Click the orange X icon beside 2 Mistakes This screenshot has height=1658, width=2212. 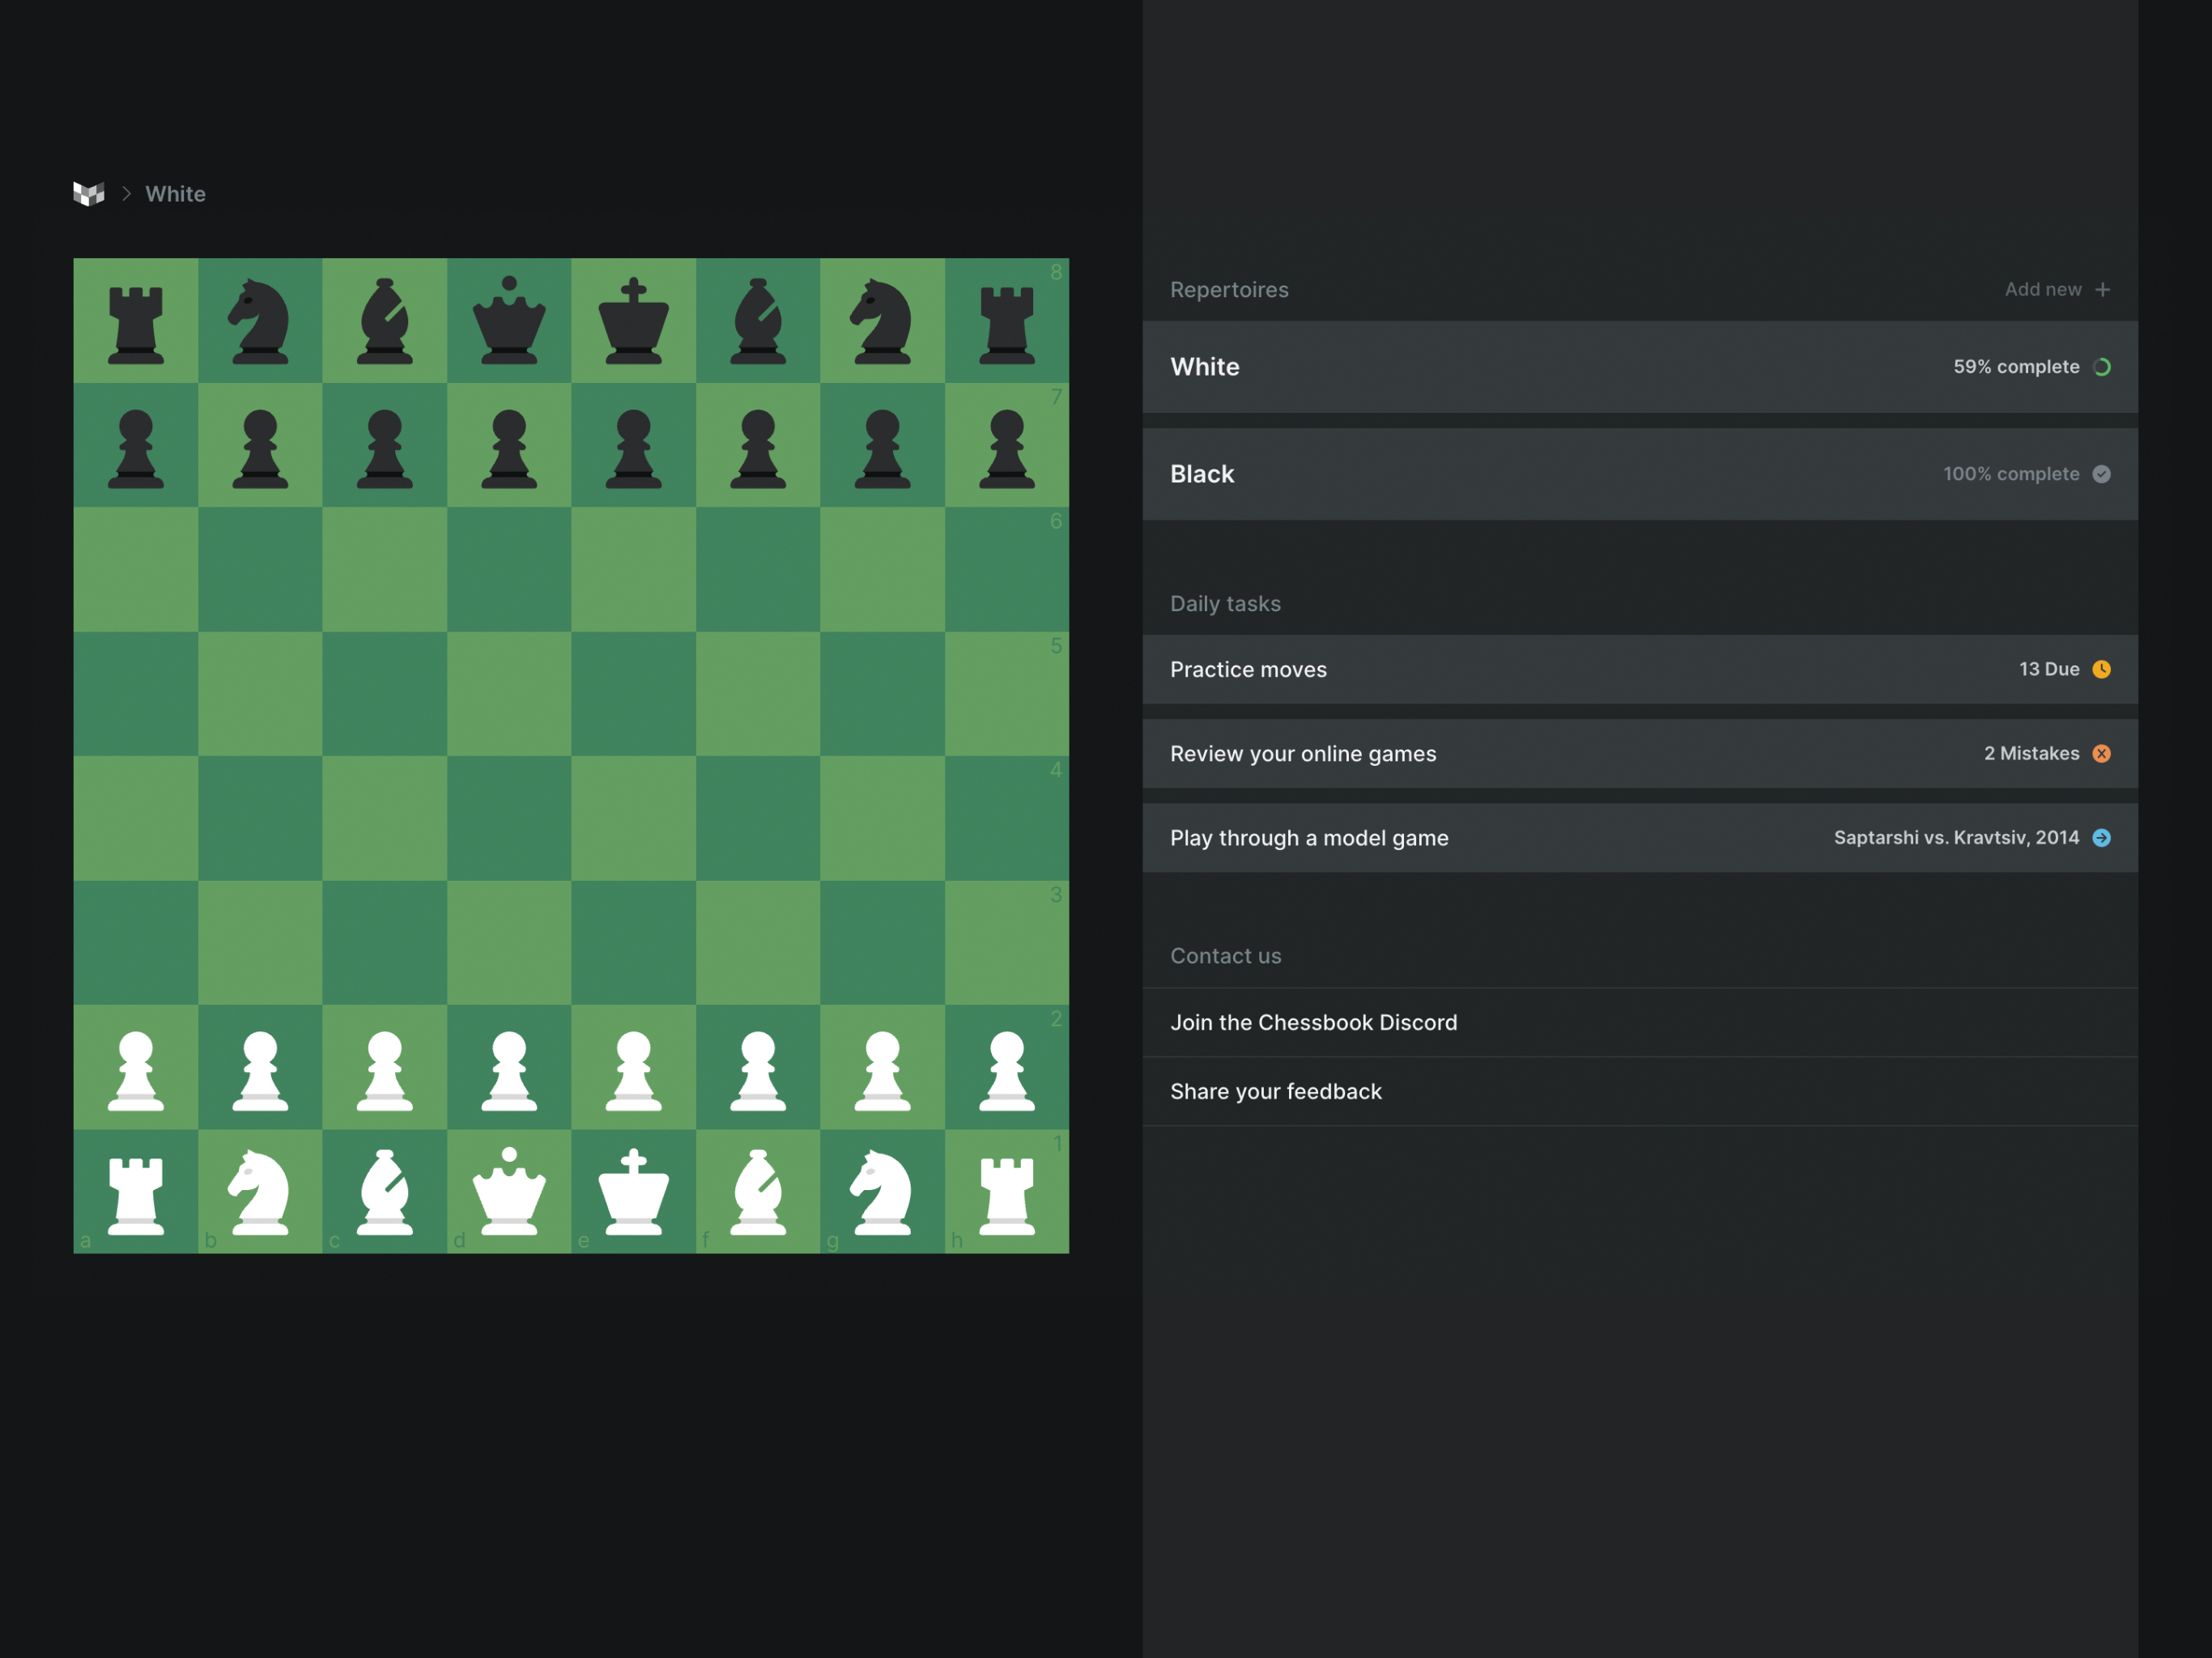coord(2101,753)
